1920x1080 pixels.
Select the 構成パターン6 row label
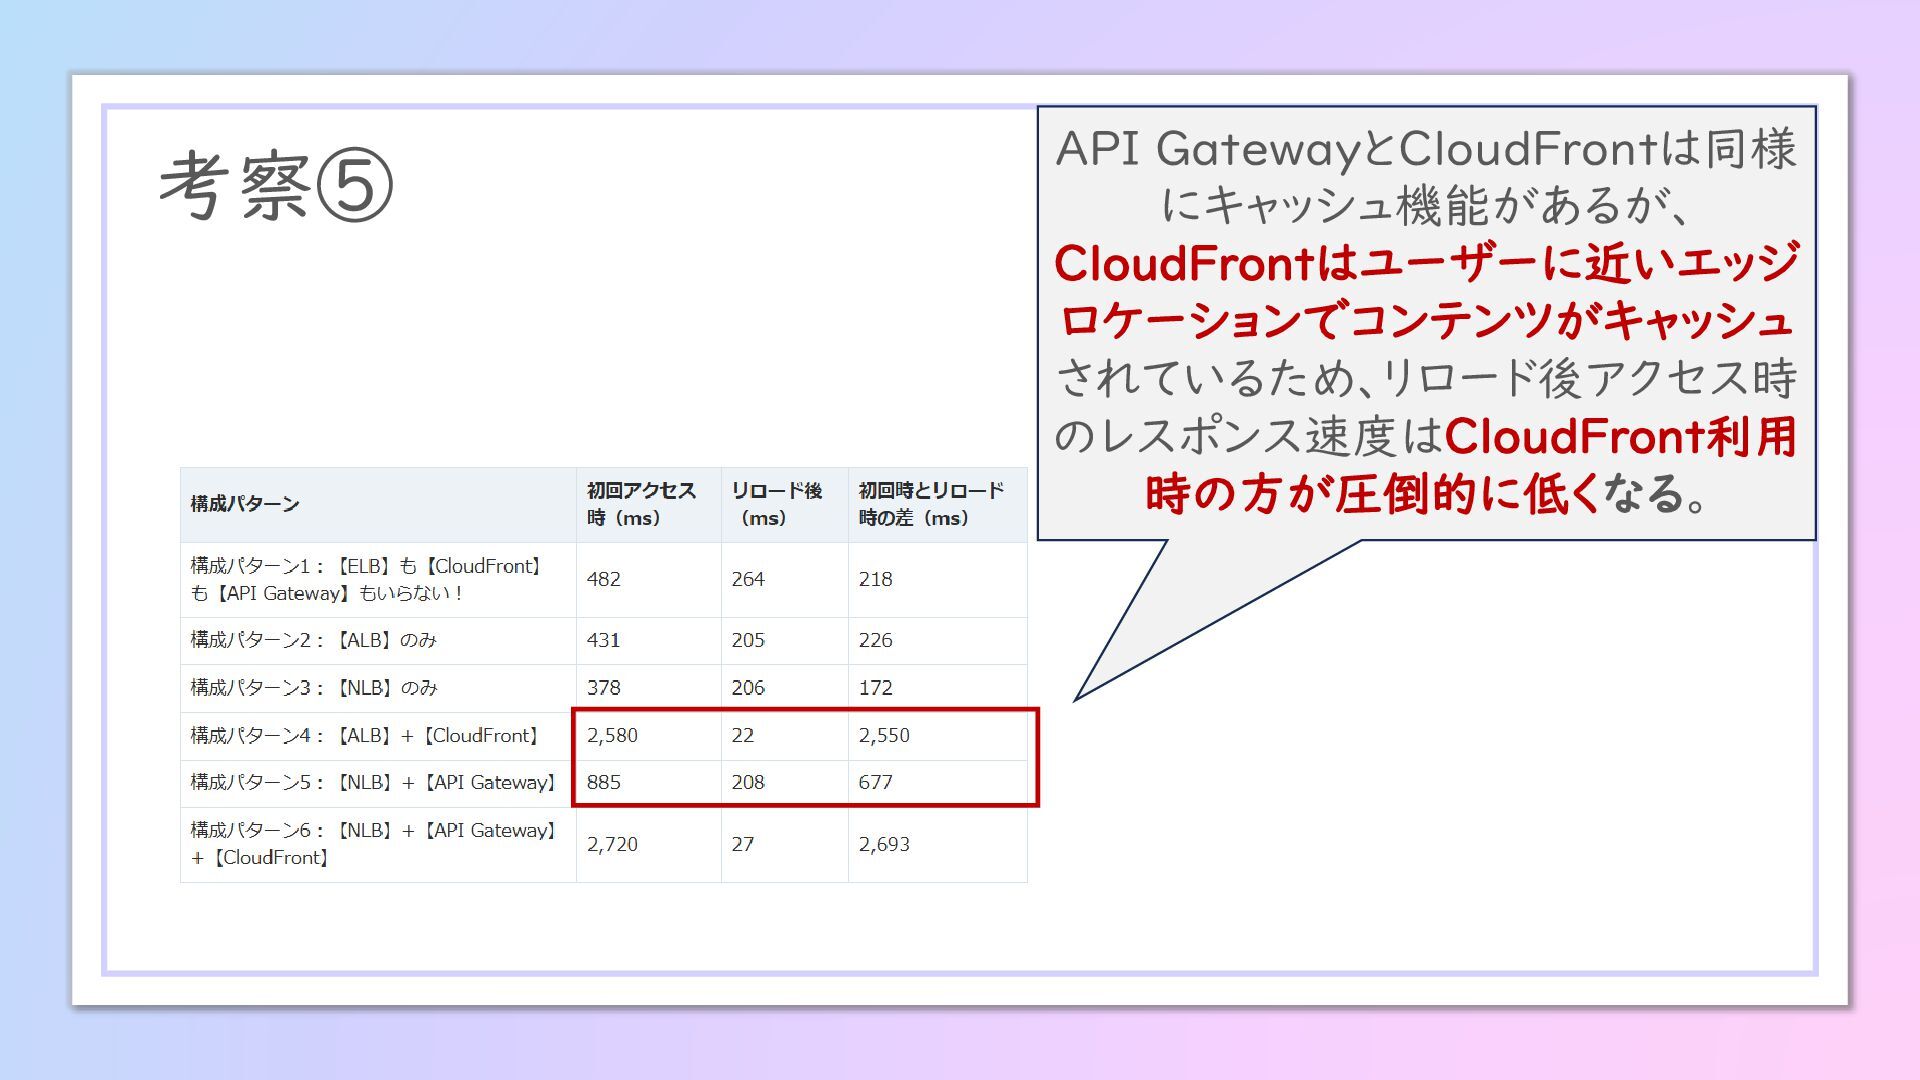tap(372, 844)
